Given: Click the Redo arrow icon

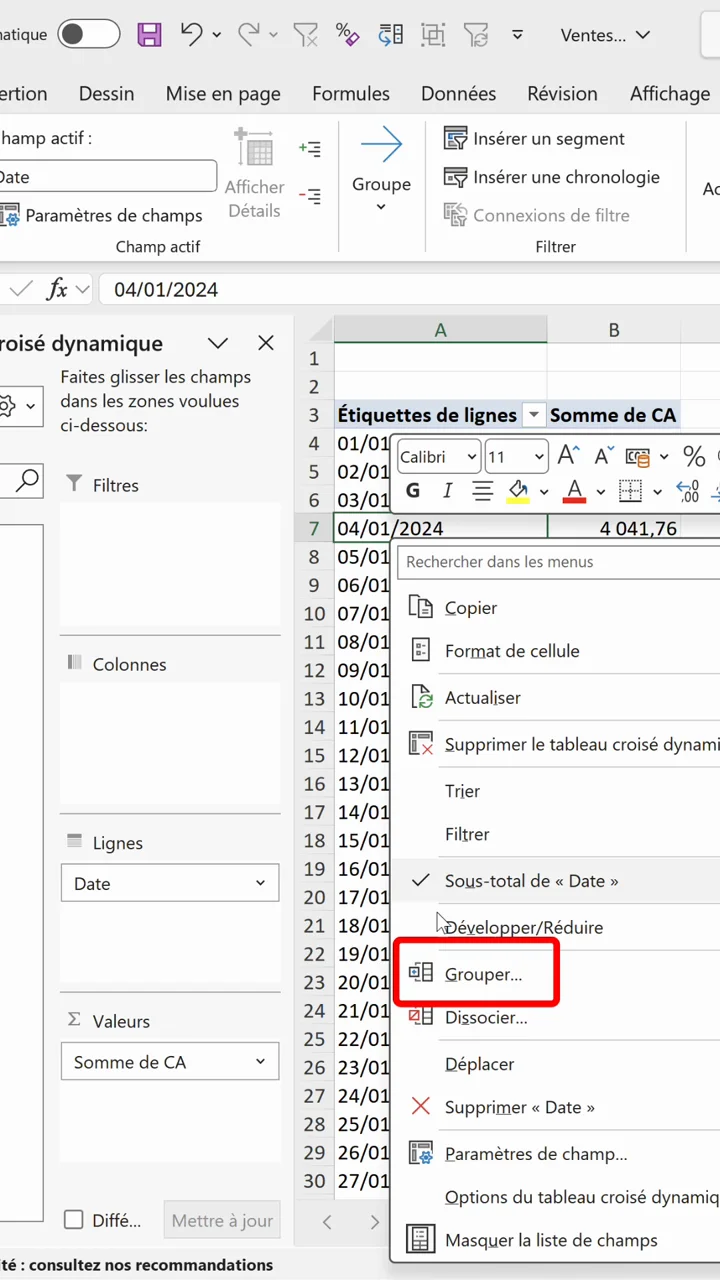Looking at the screenshot, I should [x=249, y=34].
